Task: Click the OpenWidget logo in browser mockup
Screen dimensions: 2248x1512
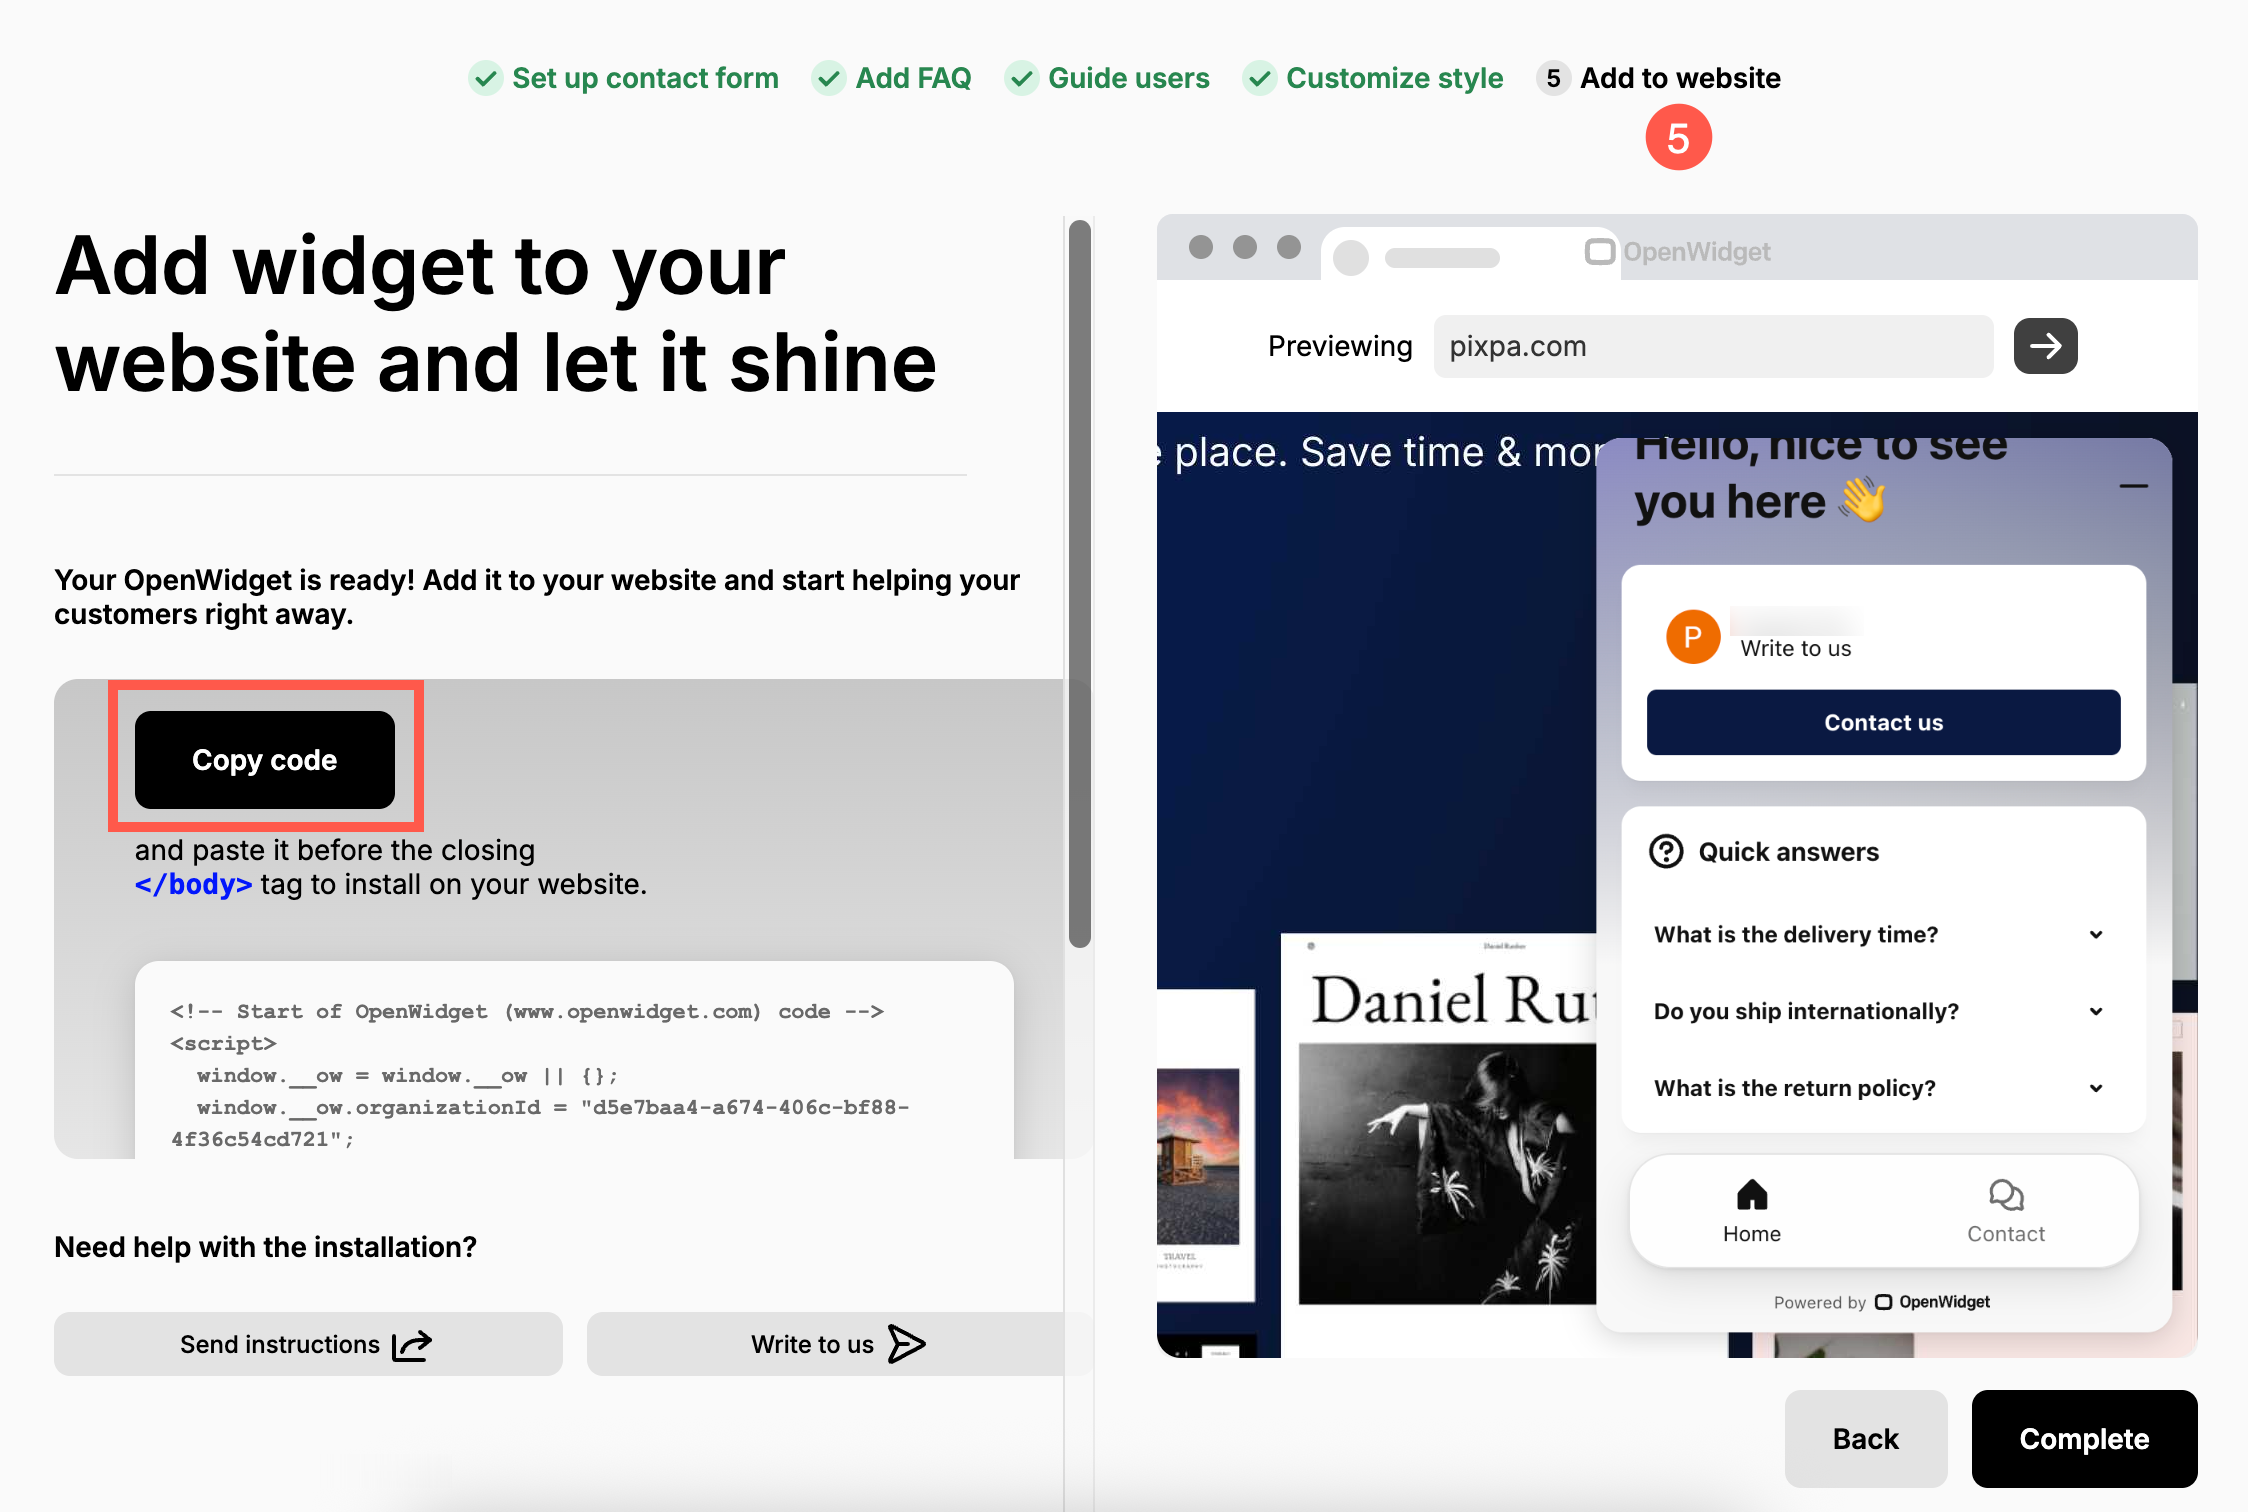Action: click(1678, 251)
